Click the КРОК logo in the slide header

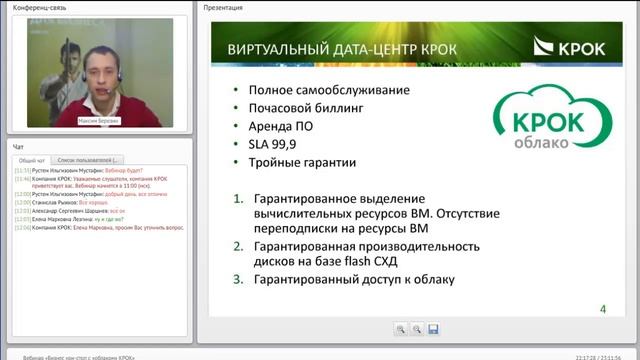coord(569,47)
